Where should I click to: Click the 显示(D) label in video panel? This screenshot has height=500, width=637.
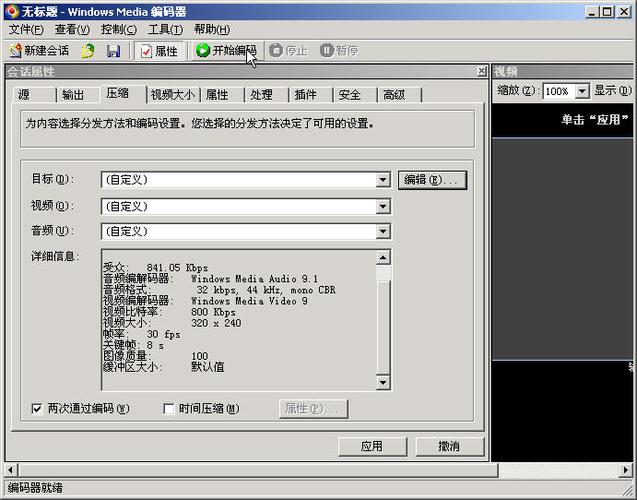pos(613,91)
